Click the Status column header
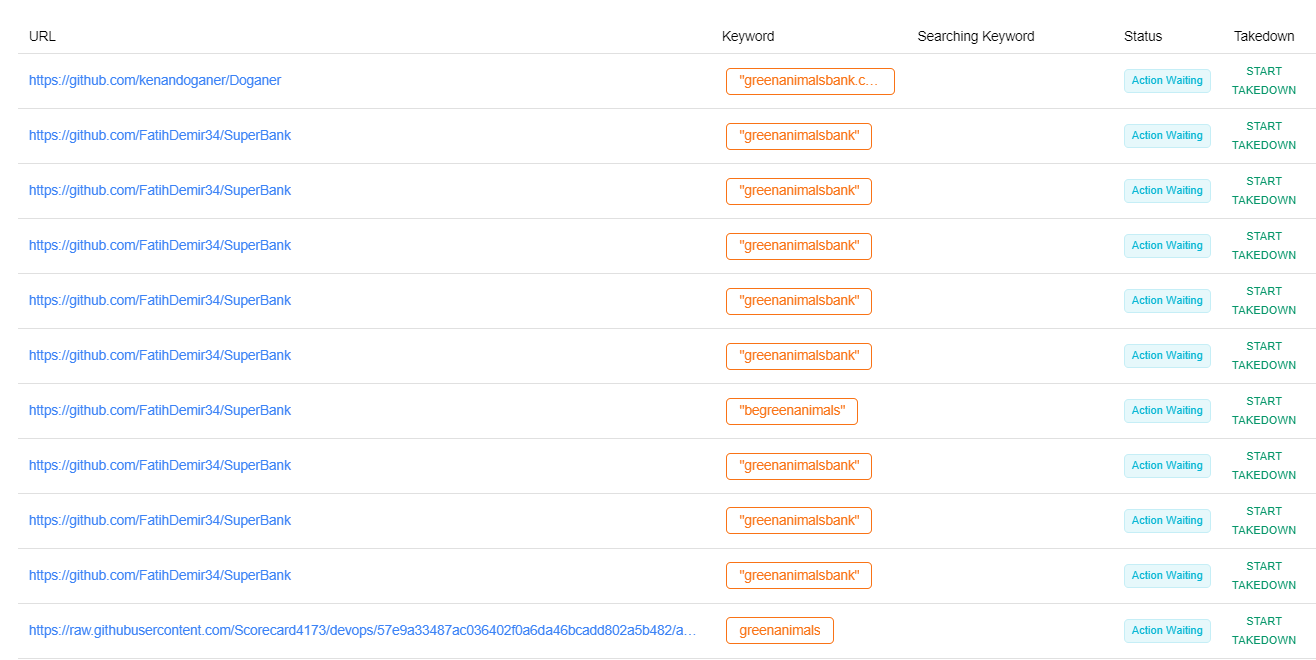 pos(1143,36)
